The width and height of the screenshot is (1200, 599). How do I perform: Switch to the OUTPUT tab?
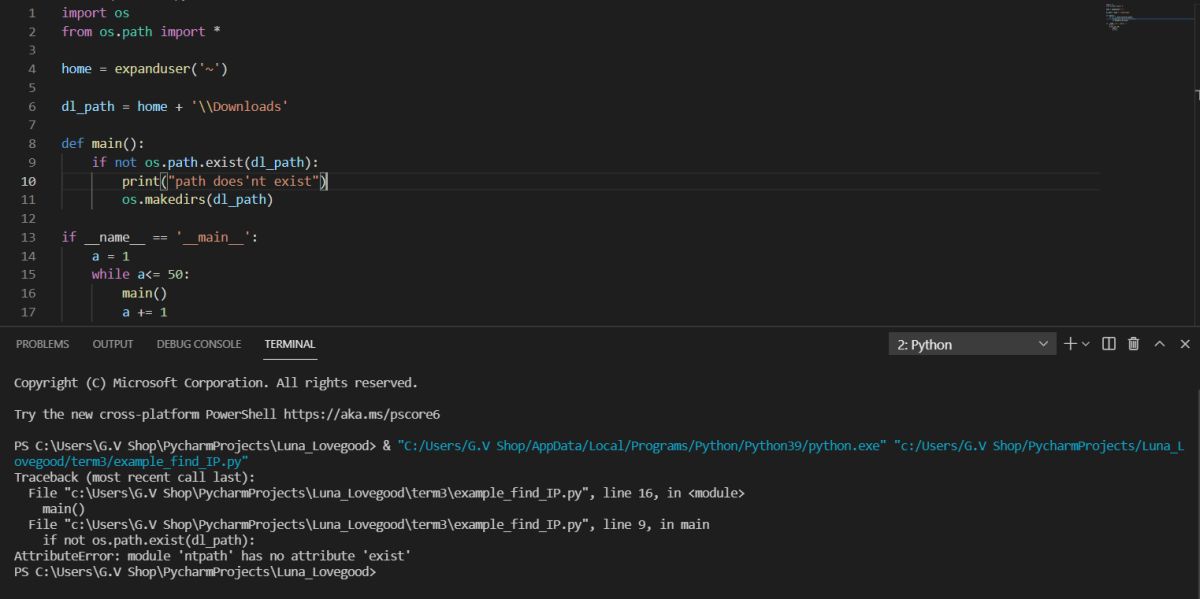[113, 344]
